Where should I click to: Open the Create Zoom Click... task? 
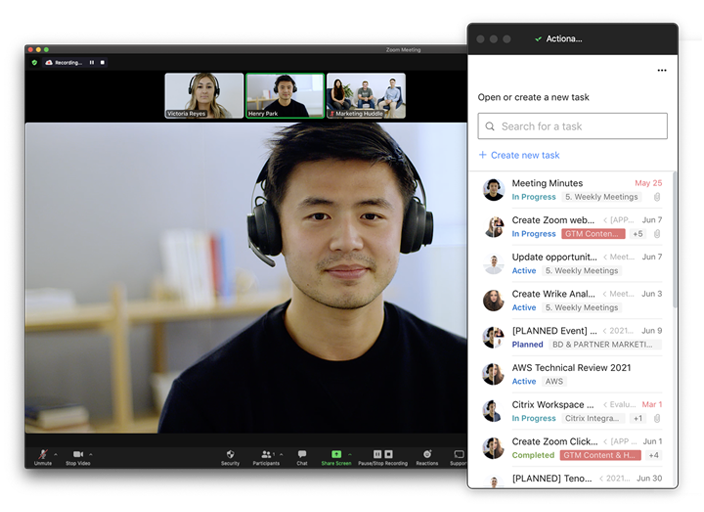572,448
